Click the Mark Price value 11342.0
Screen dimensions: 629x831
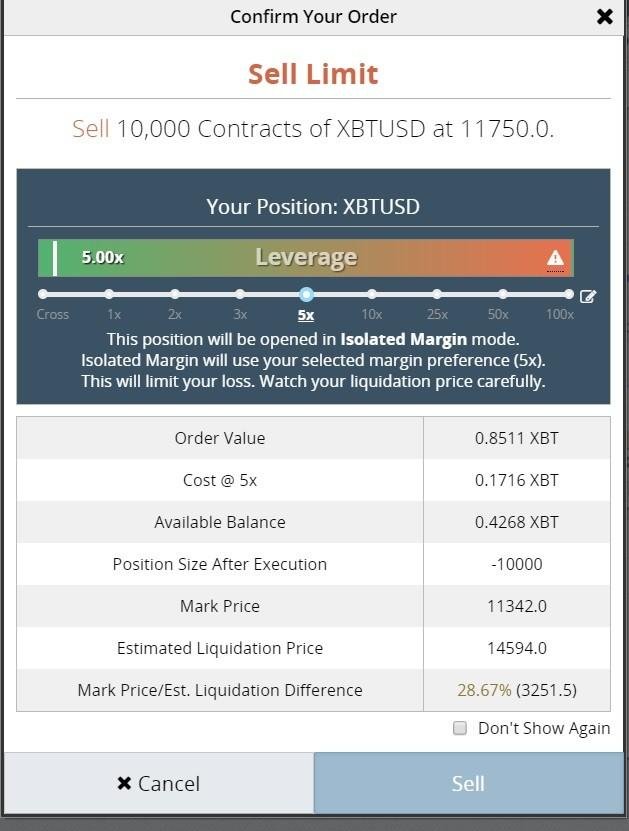point(516,606)
